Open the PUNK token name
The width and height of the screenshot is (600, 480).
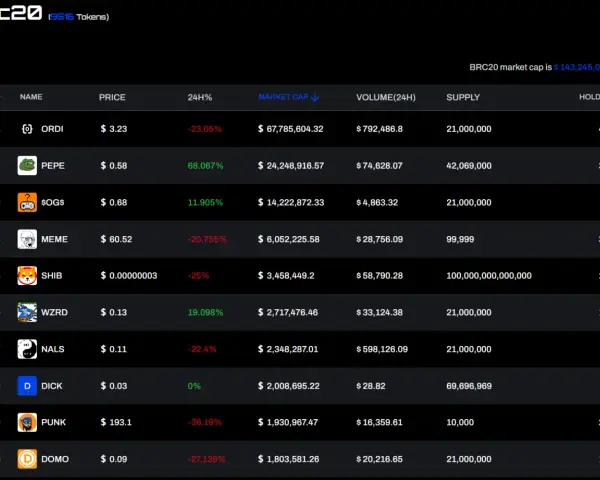point(54,422)
